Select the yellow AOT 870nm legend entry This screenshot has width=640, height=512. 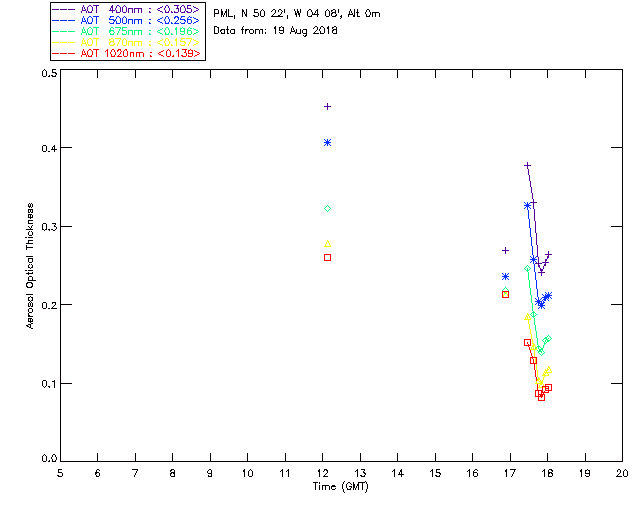[x=127, y=42]
